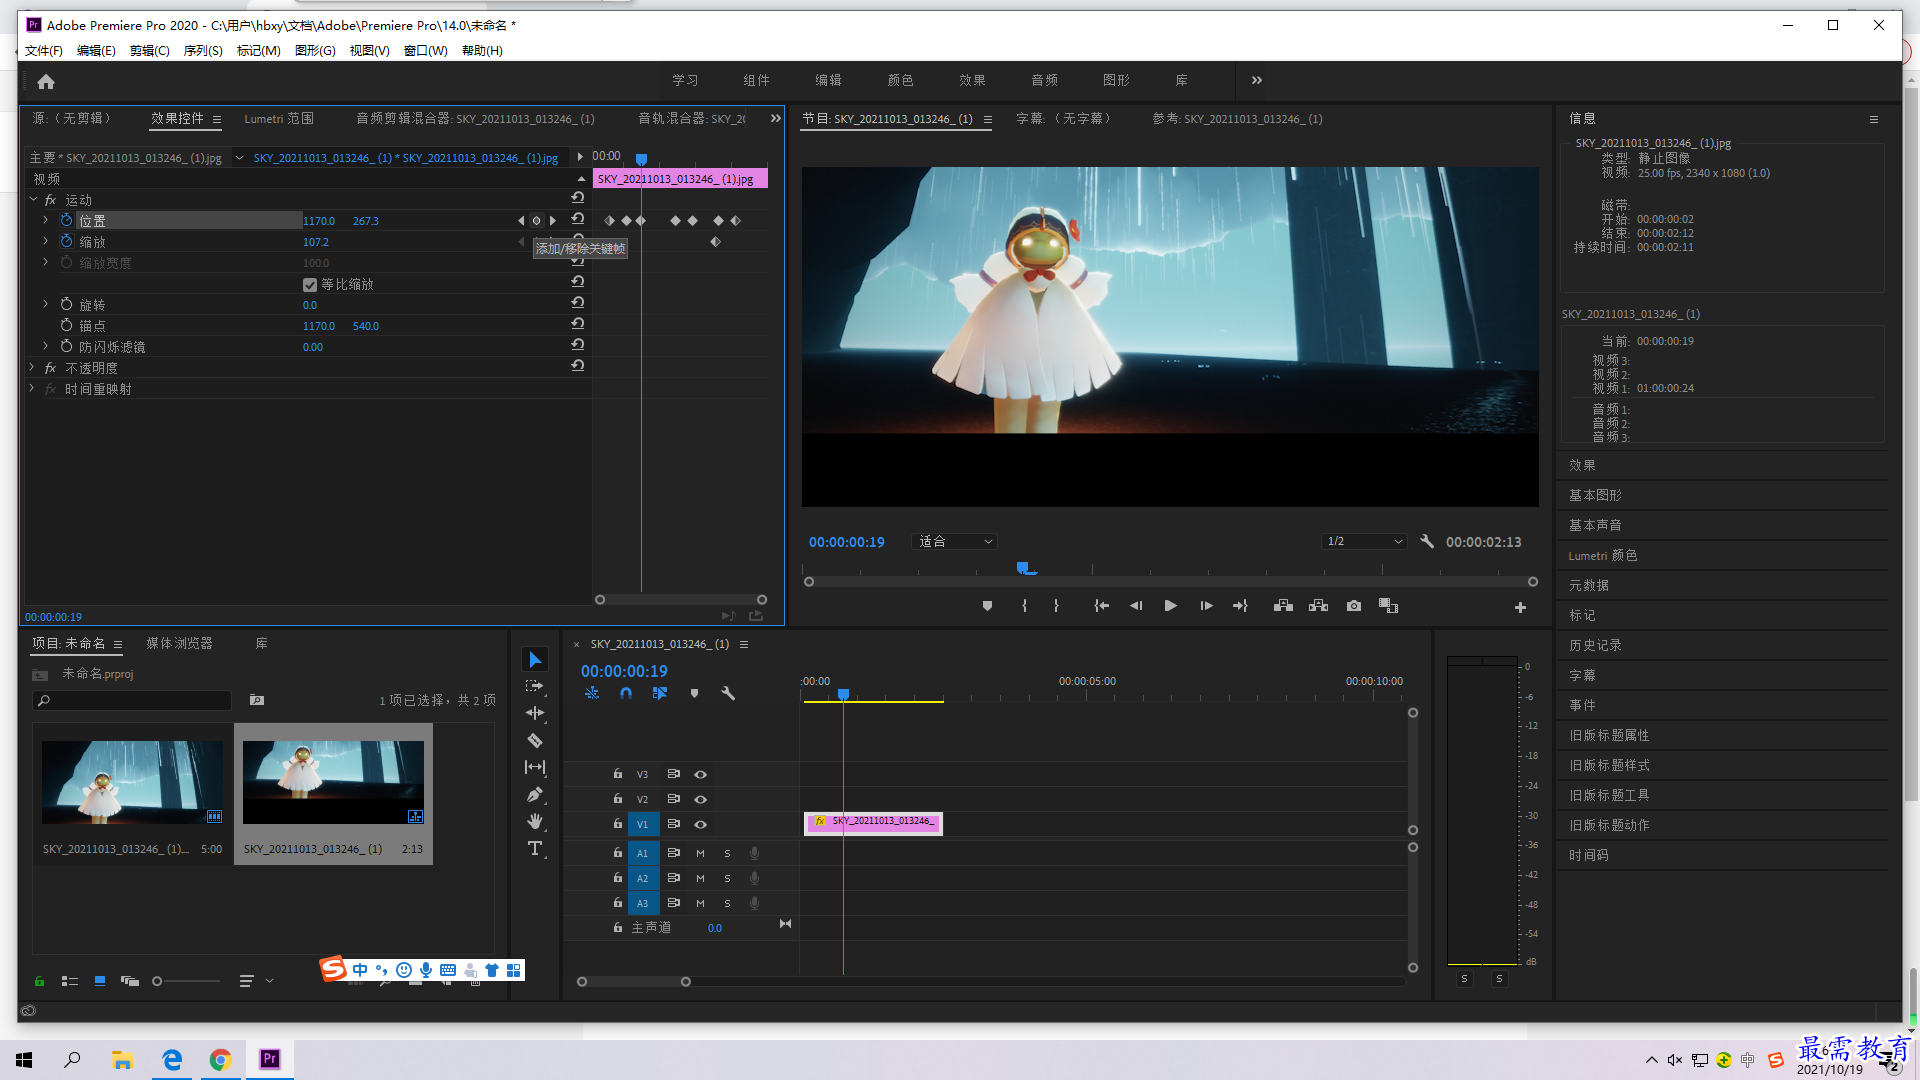Select the timeline clip on V1
The height and width of the screenshot is (1080, 1920).
pyautogui.click(x=873, y=822)
